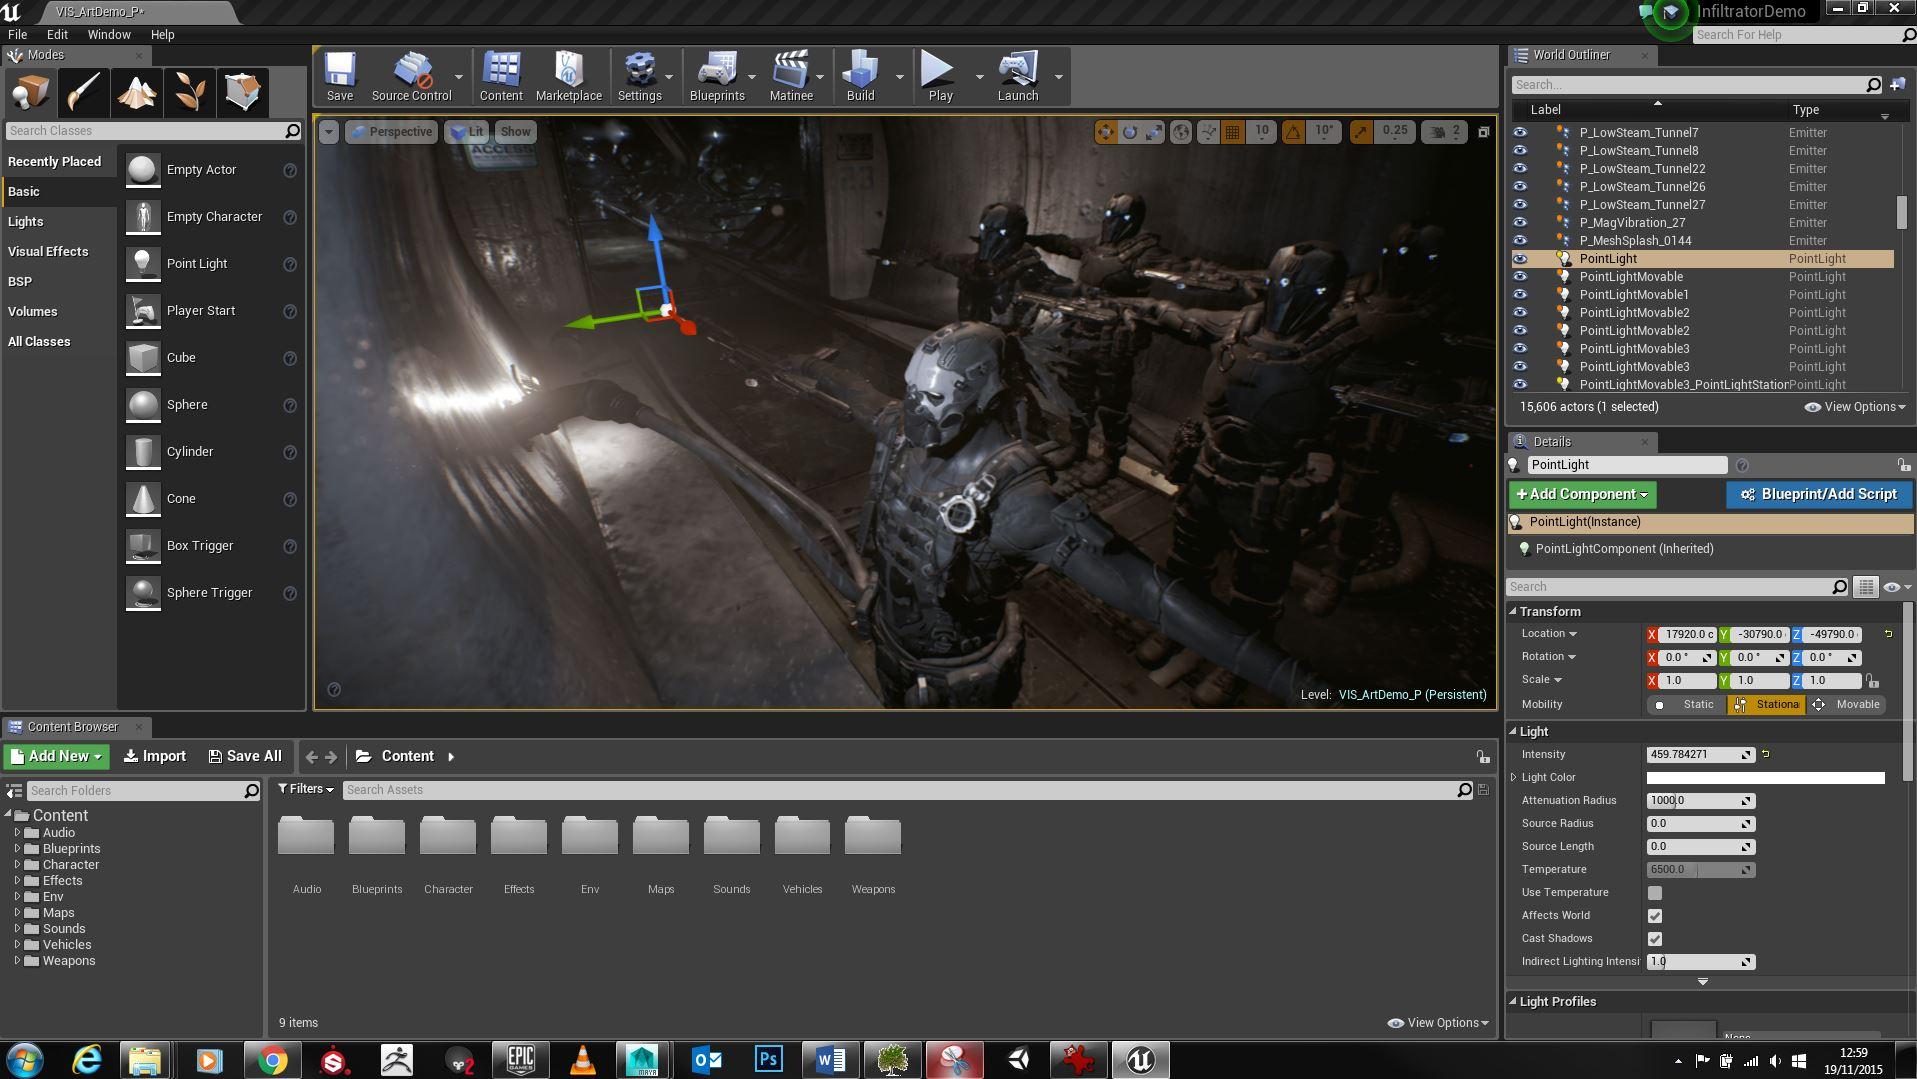Click the Light Color swatch
The image size is (1917, 1079).
(1765, 778)
